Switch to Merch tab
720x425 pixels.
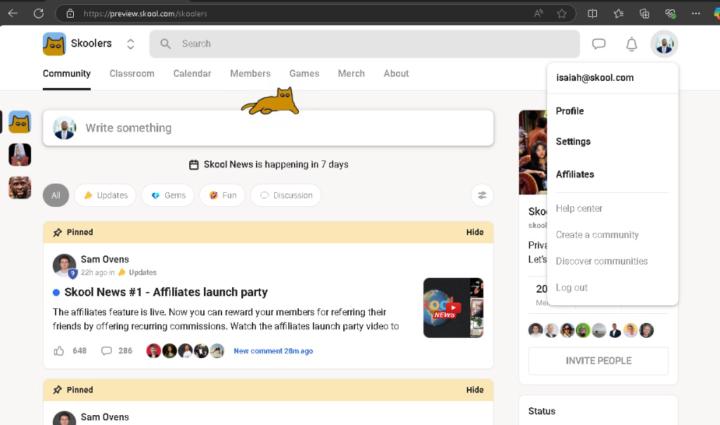351,73
